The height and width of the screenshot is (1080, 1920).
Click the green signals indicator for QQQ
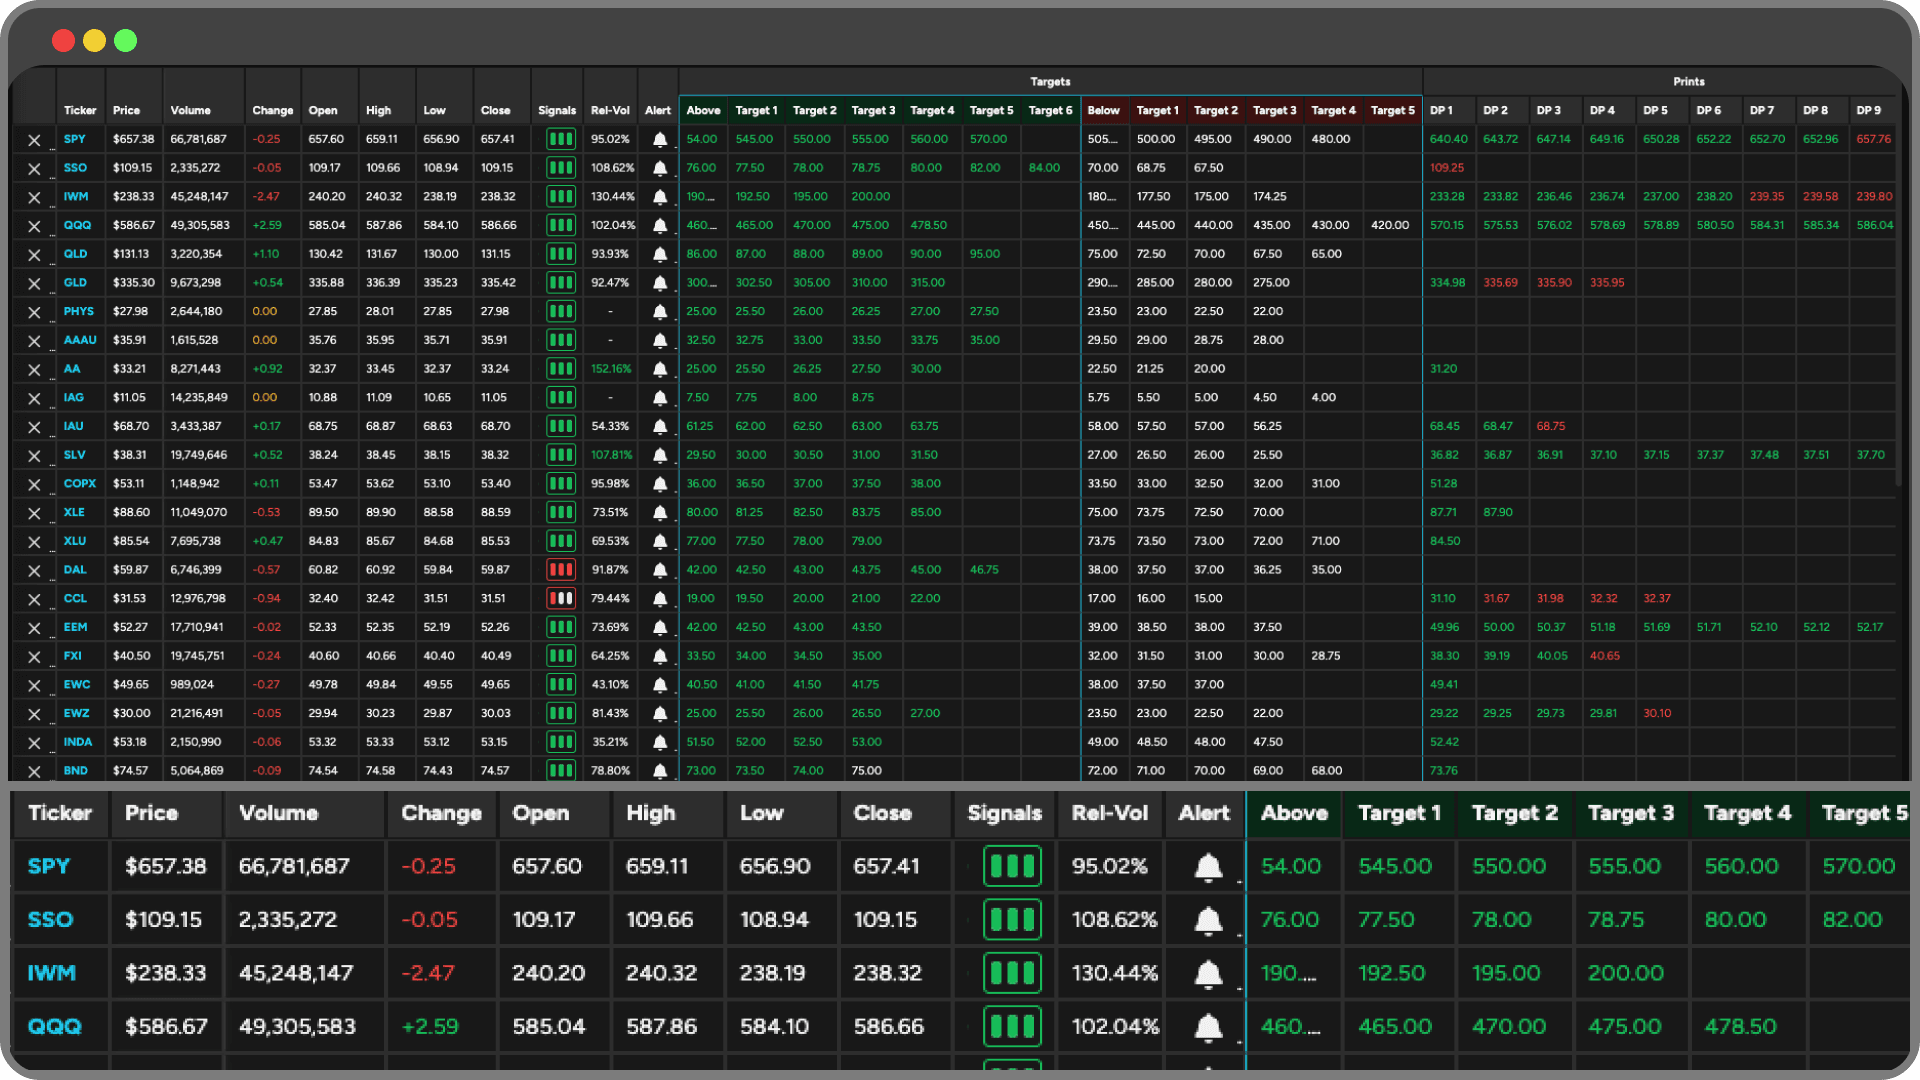(x=560, y=225)
